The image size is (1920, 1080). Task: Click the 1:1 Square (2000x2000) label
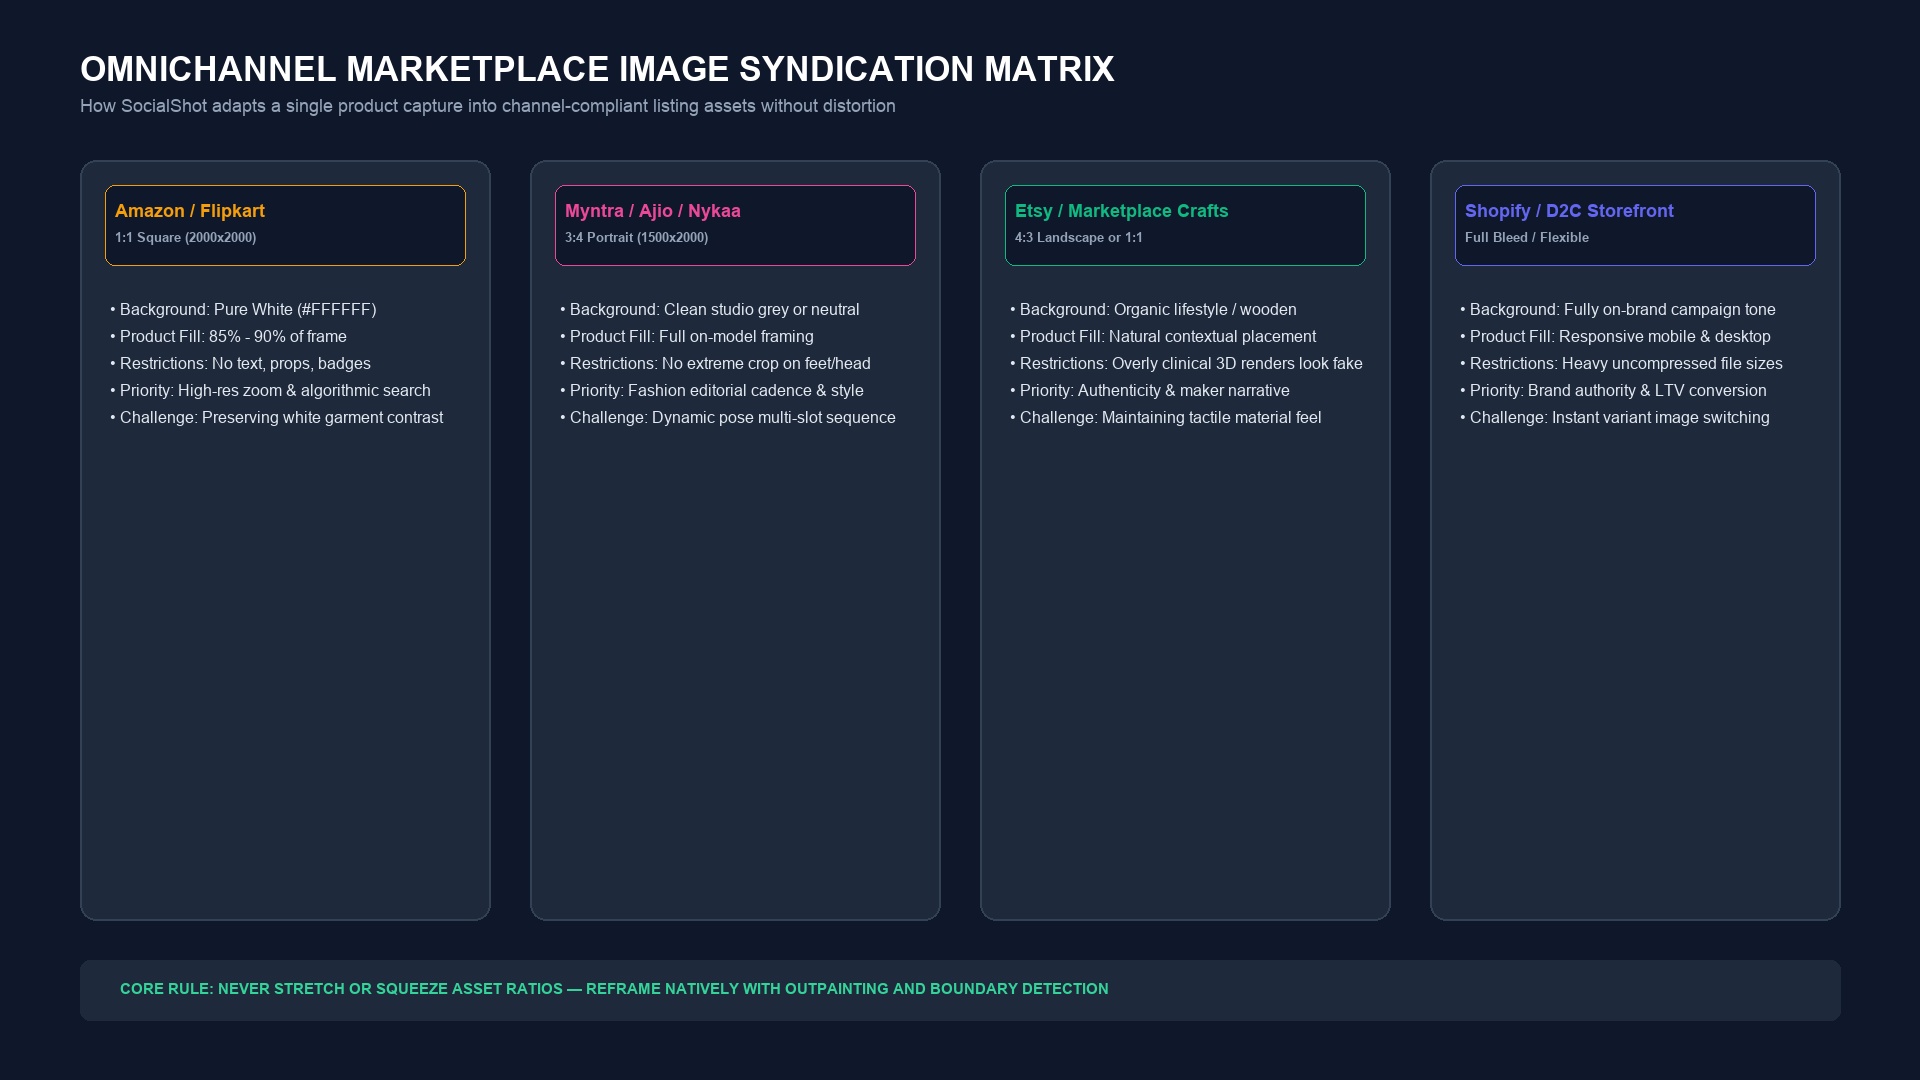[x=186, y=238]
